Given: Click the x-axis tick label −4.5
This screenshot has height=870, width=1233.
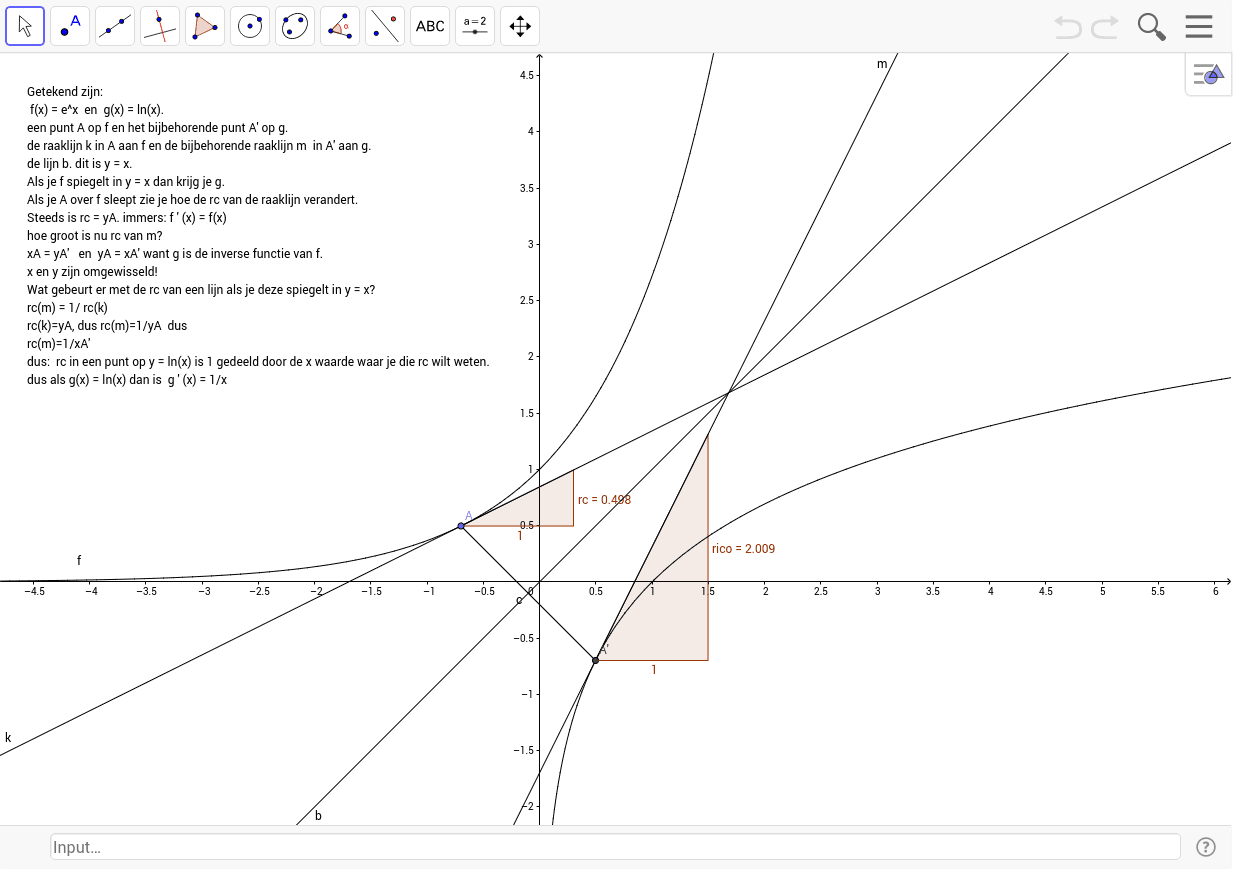Looking at the screenshot, I should click(34, 592).
